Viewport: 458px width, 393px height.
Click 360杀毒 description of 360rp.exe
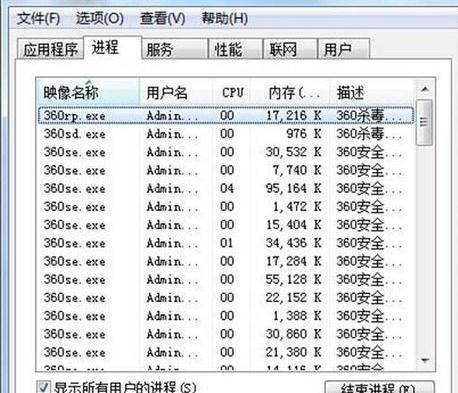pos(369,116)
